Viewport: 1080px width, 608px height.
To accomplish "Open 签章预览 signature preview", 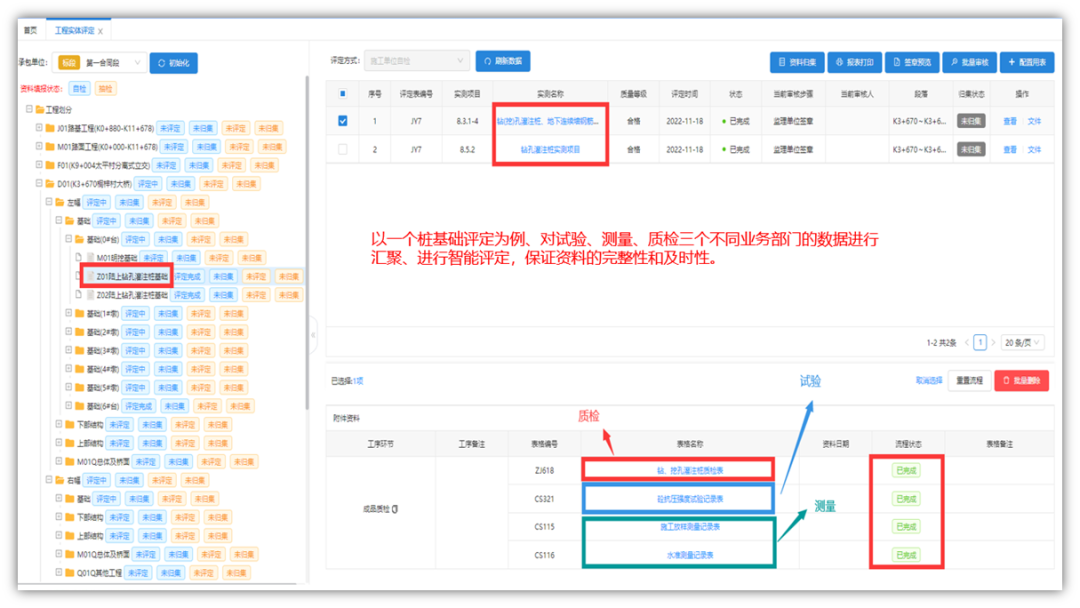I will (x=911, y=62).
